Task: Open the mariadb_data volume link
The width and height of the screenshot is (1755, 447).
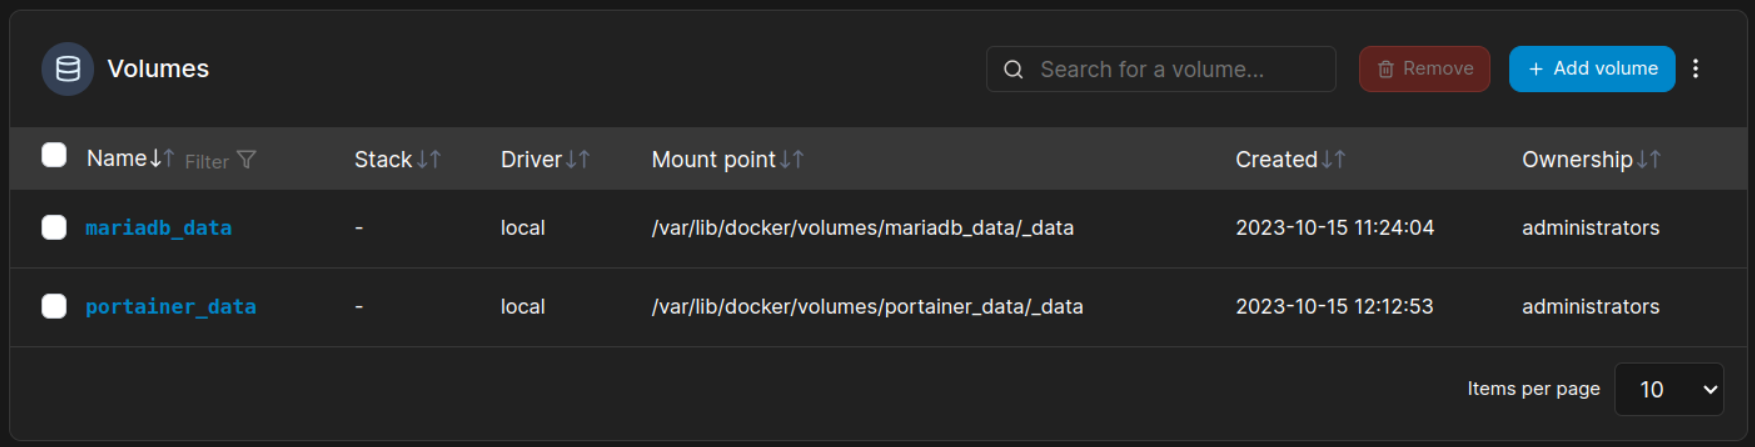Action: pos(158,228)
